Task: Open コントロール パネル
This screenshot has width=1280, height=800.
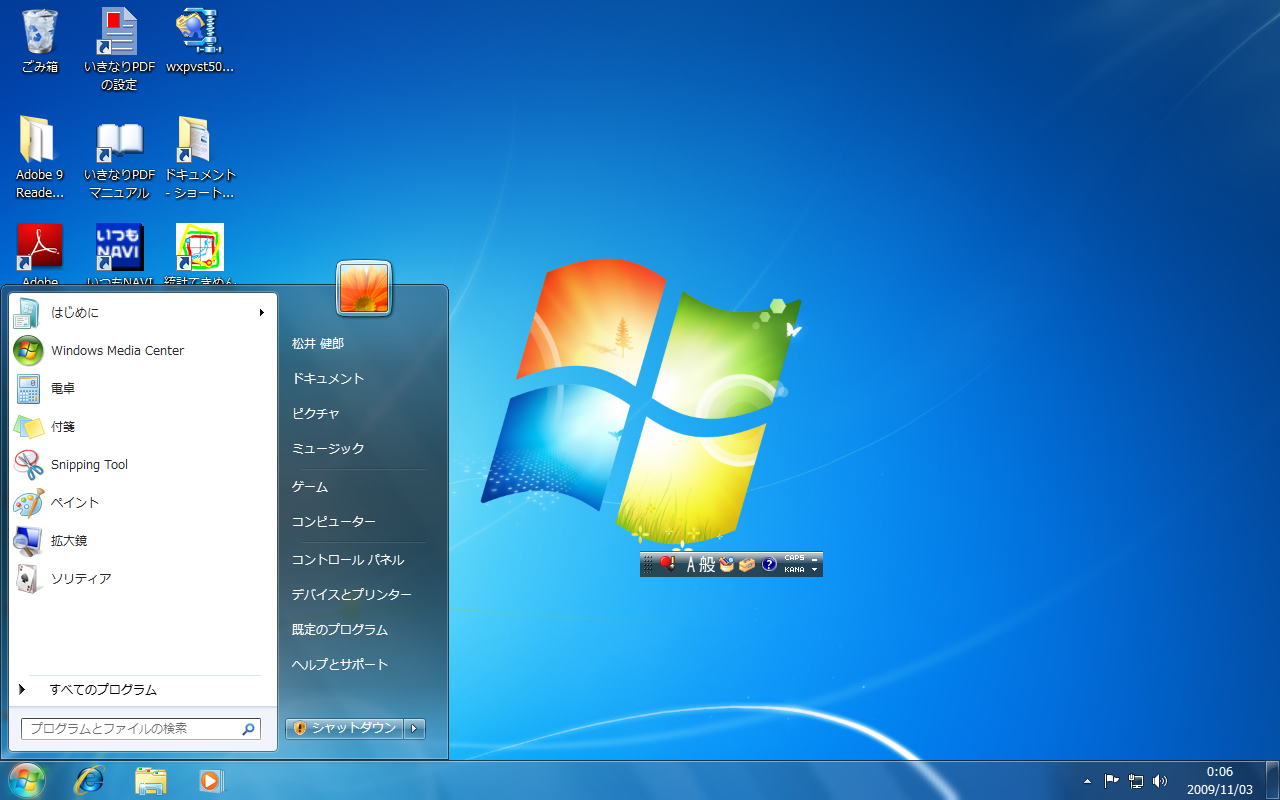Action: pos(348,560)
